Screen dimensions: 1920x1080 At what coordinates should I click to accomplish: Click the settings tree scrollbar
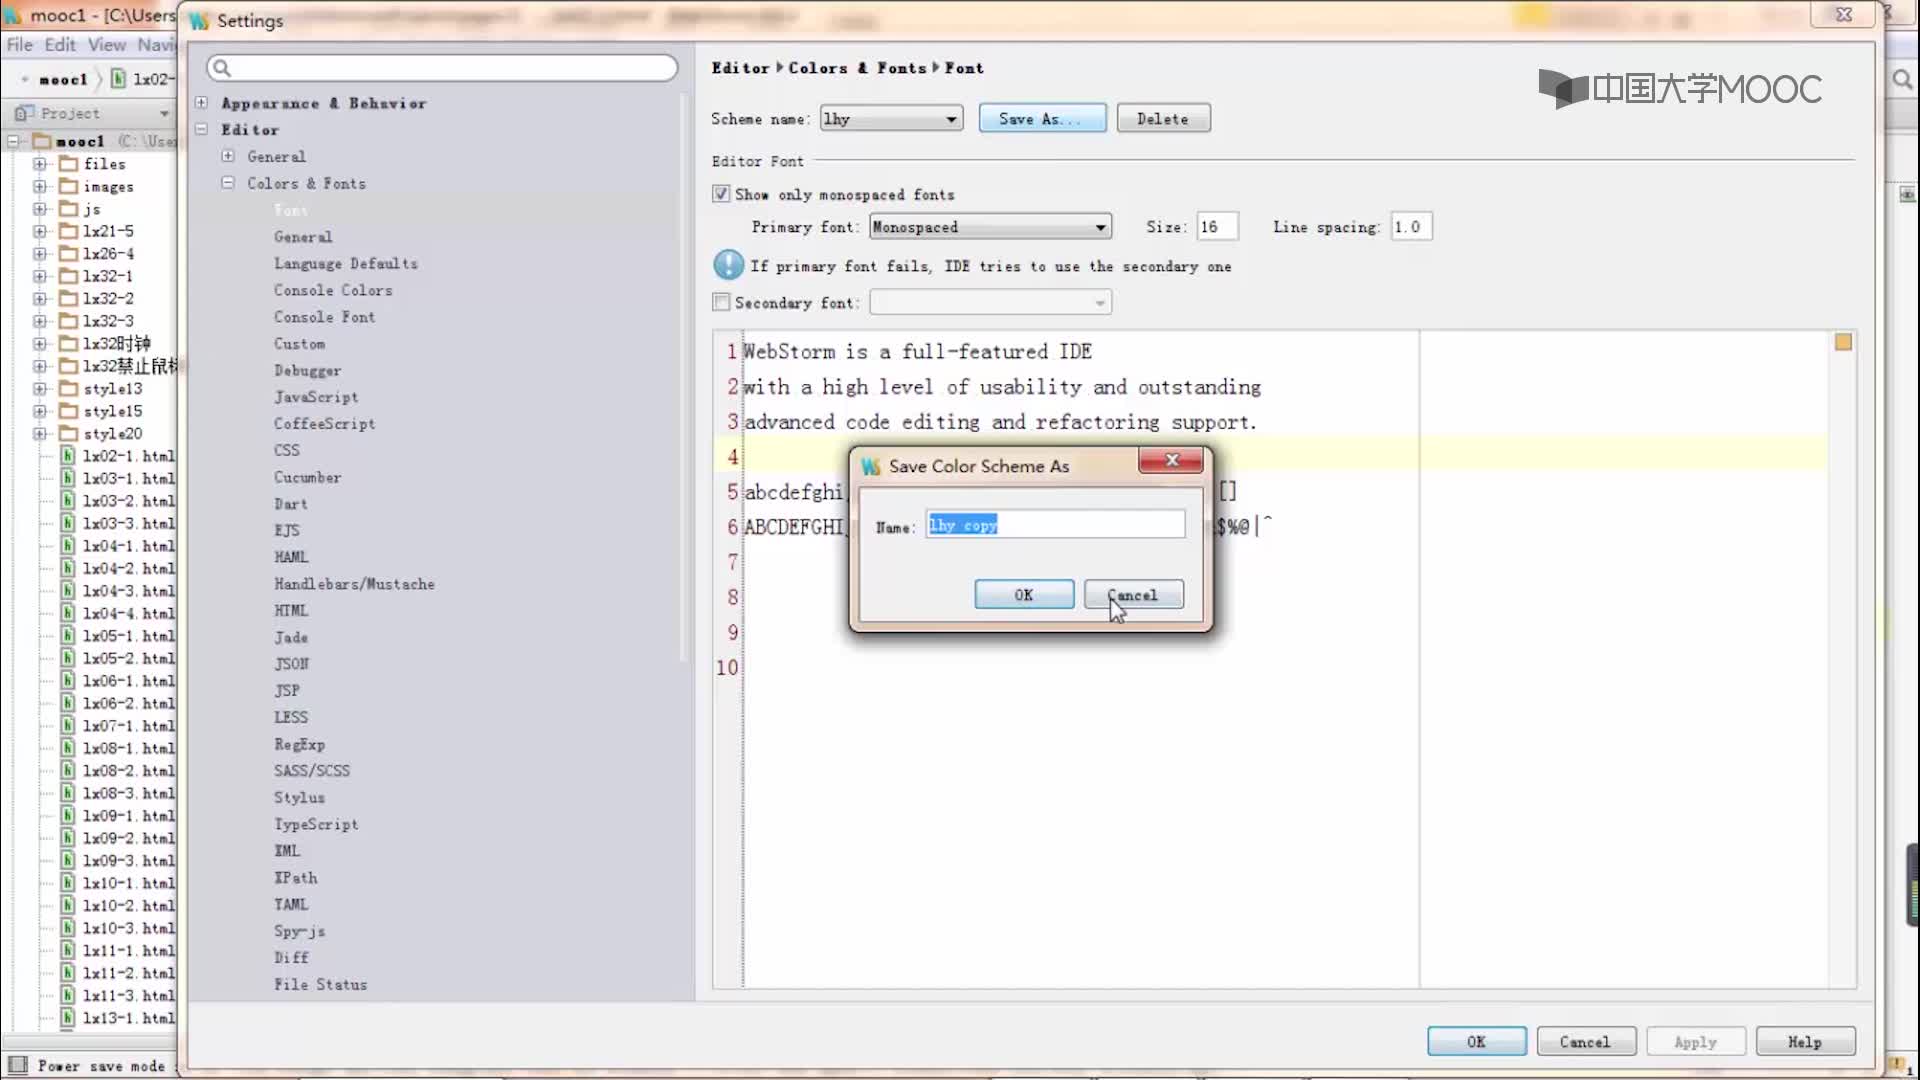684,378
